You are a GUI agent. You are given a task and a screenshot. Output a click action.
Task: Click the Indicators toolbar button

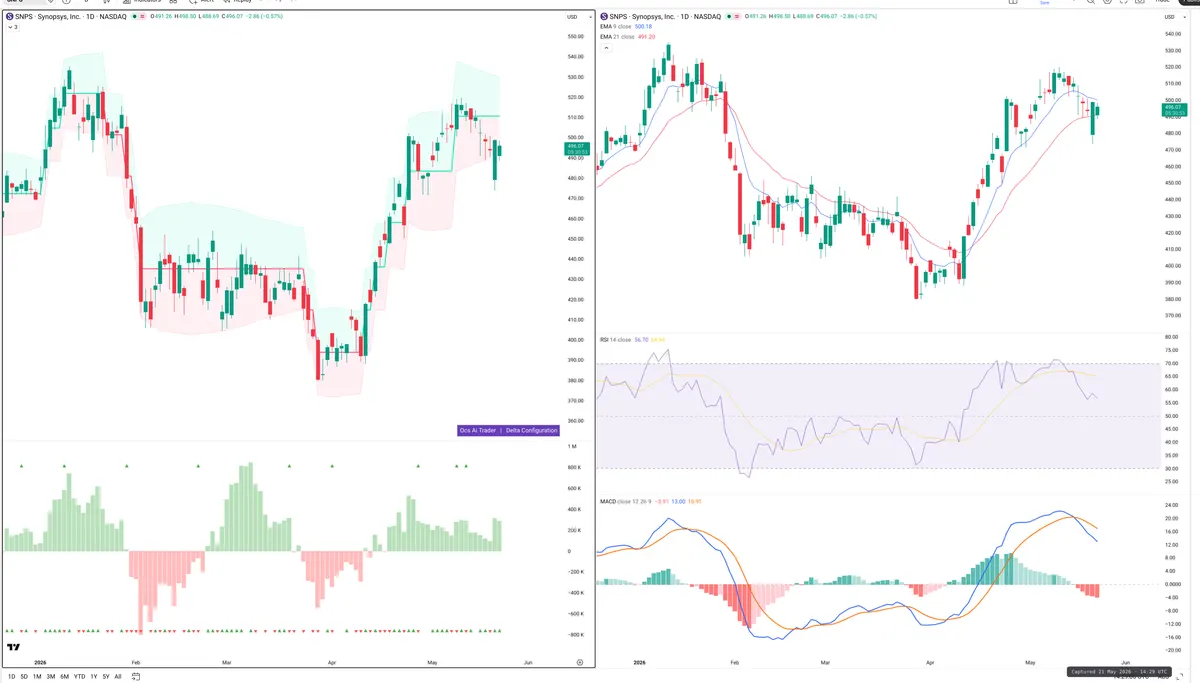[x=143, y=2]
